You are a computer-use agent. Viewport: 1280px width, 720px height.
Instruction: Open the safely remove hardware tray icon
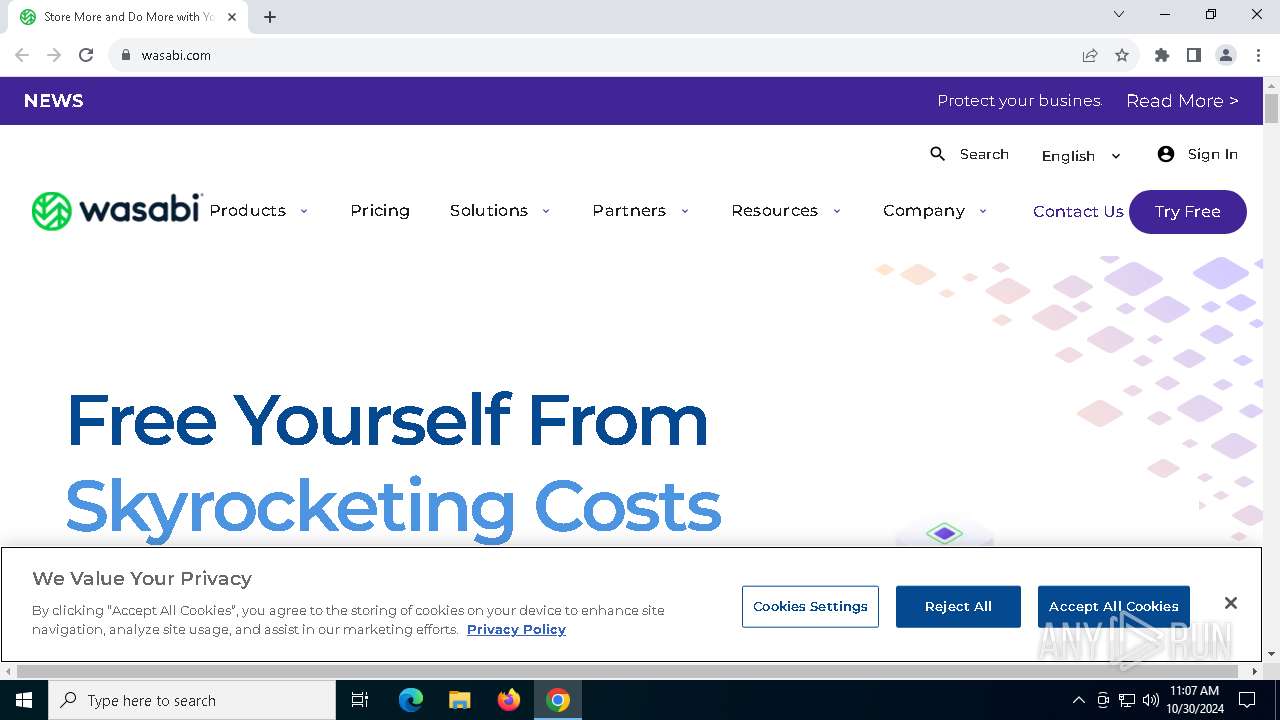[x=1103, y=700]
